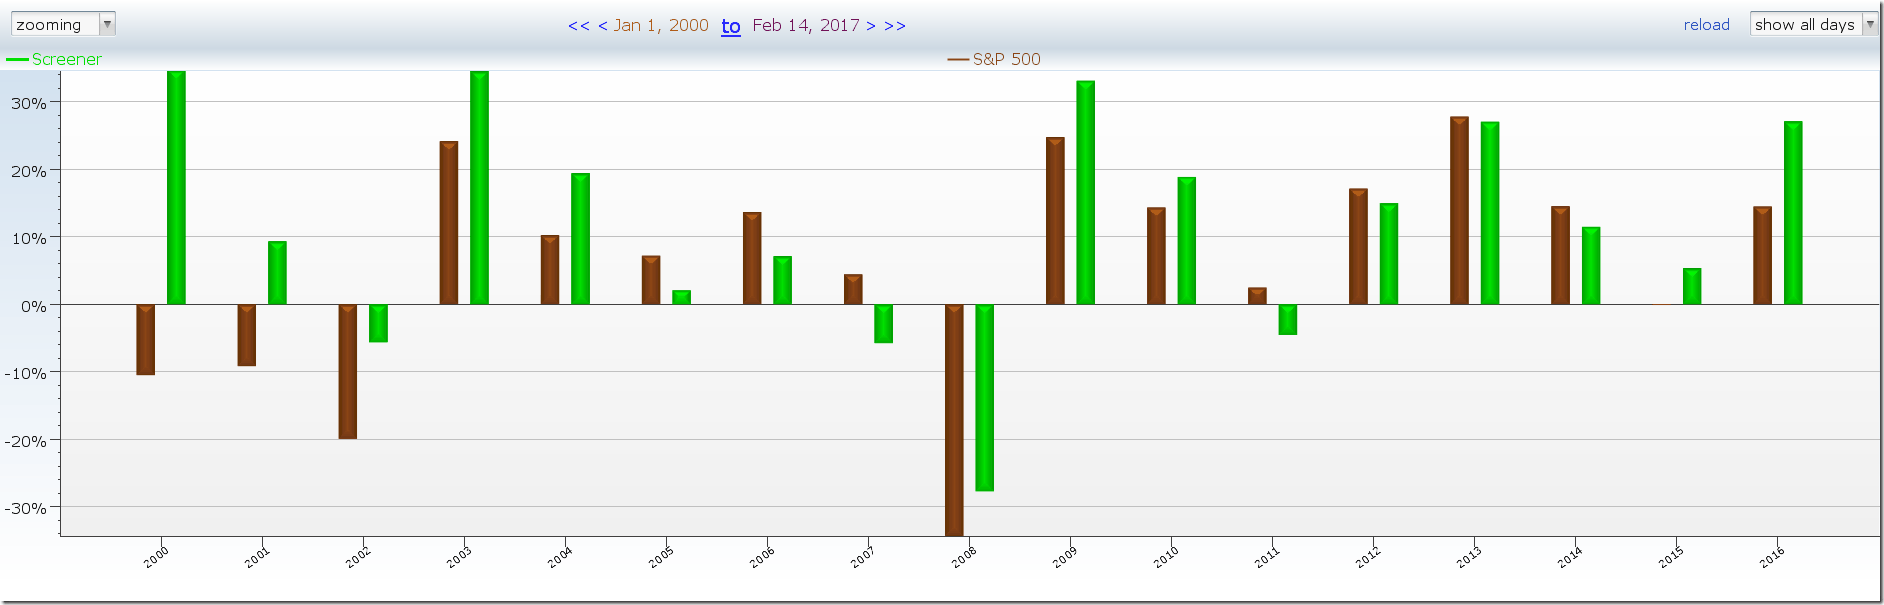Select the brown S&P 500 bar for 2005
Viewport: 1884px width, 605px height.
(x=651, y=280)
